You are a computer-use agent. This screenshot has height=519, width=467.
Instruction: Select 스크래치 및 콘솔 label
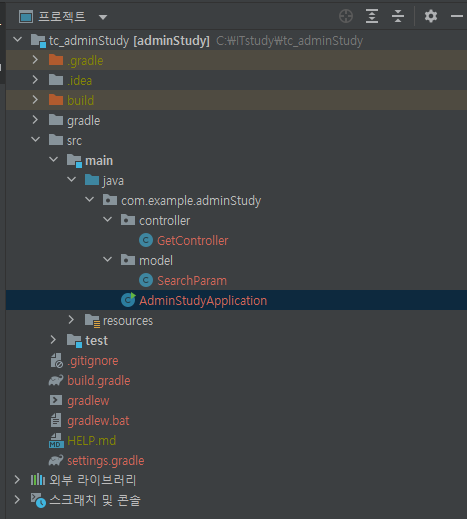pos(95,500)
